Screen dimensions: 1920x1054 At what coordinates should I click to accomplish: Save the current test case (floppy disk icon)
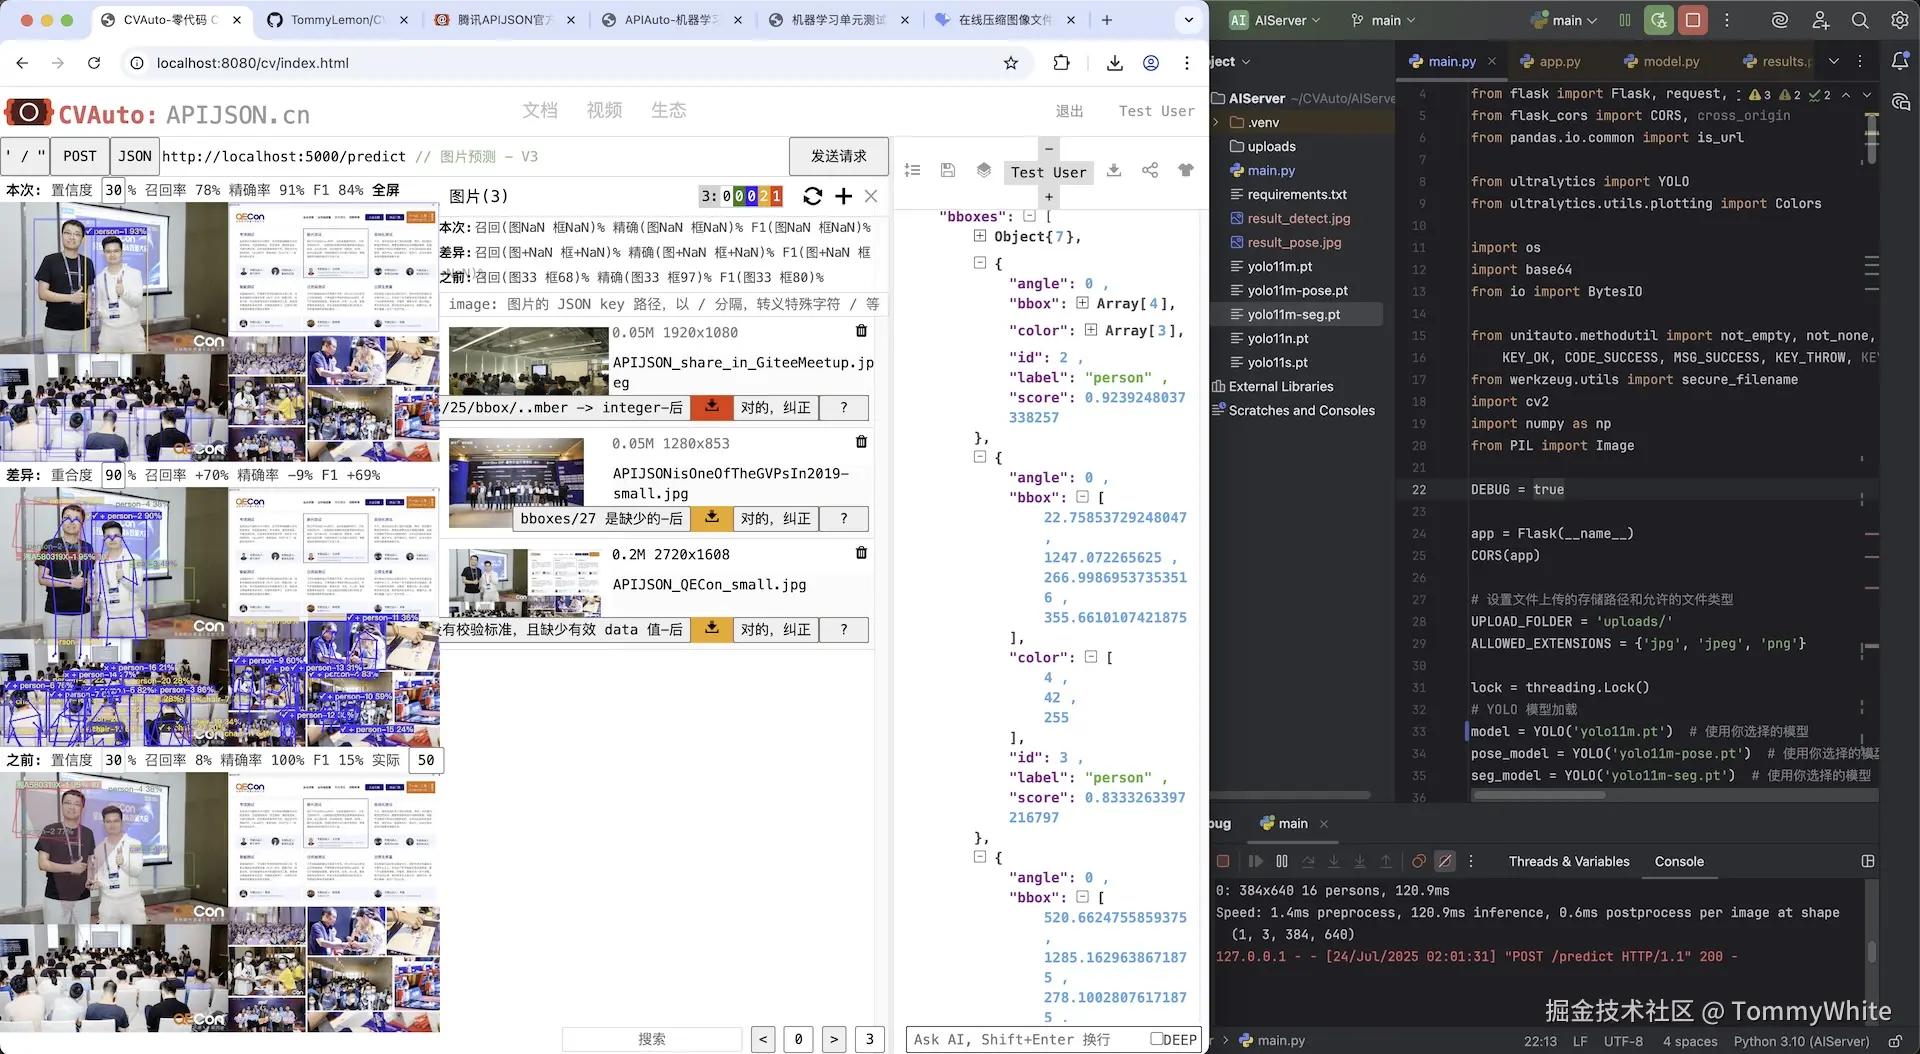click(948, 171)
